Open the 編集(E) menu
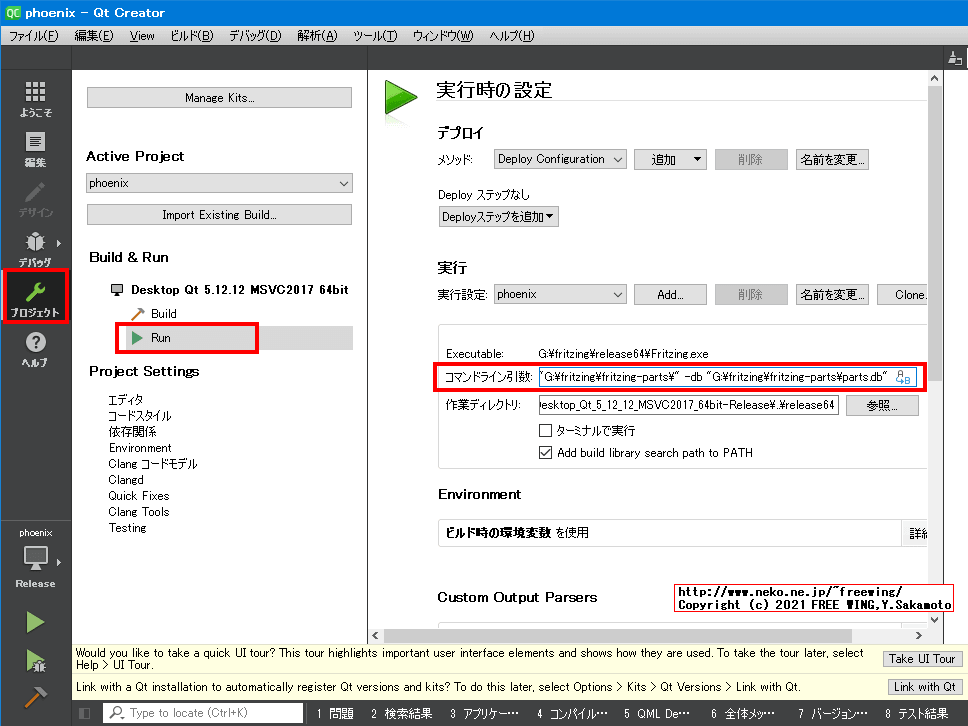Screen dimensions: 968x726 94,36
